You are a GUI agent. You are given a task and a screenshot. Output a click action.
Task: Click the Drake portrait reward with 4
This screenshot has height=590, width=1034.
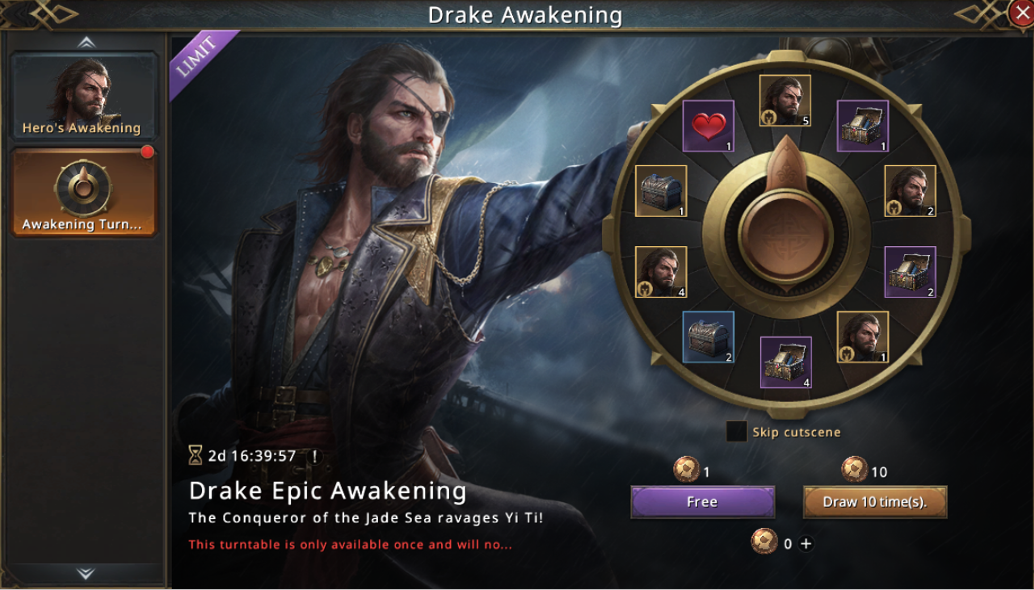pyautogui.click(x=661, y=272)
